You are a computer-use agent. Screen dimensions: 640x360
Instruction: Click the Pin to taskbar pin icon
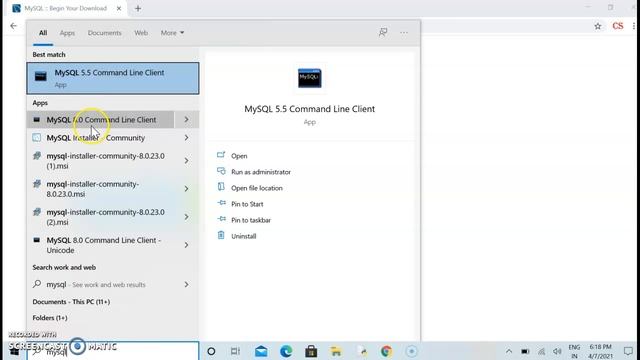click(x=221, y=219)
